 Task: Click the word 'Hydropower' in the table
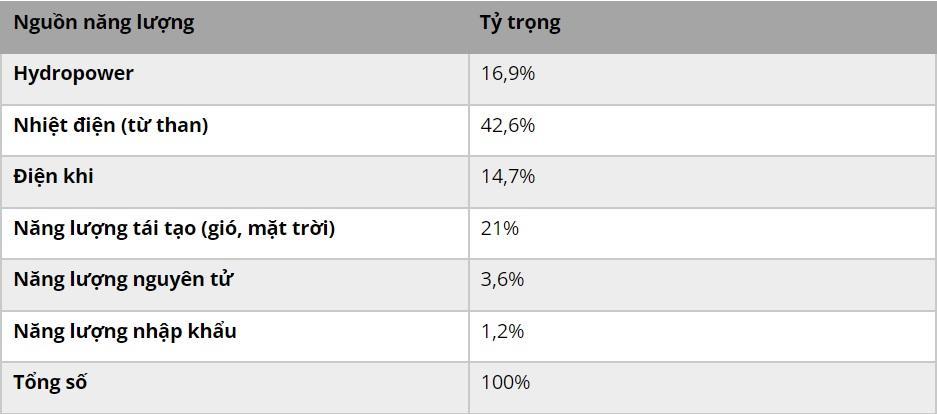point(74,75)
